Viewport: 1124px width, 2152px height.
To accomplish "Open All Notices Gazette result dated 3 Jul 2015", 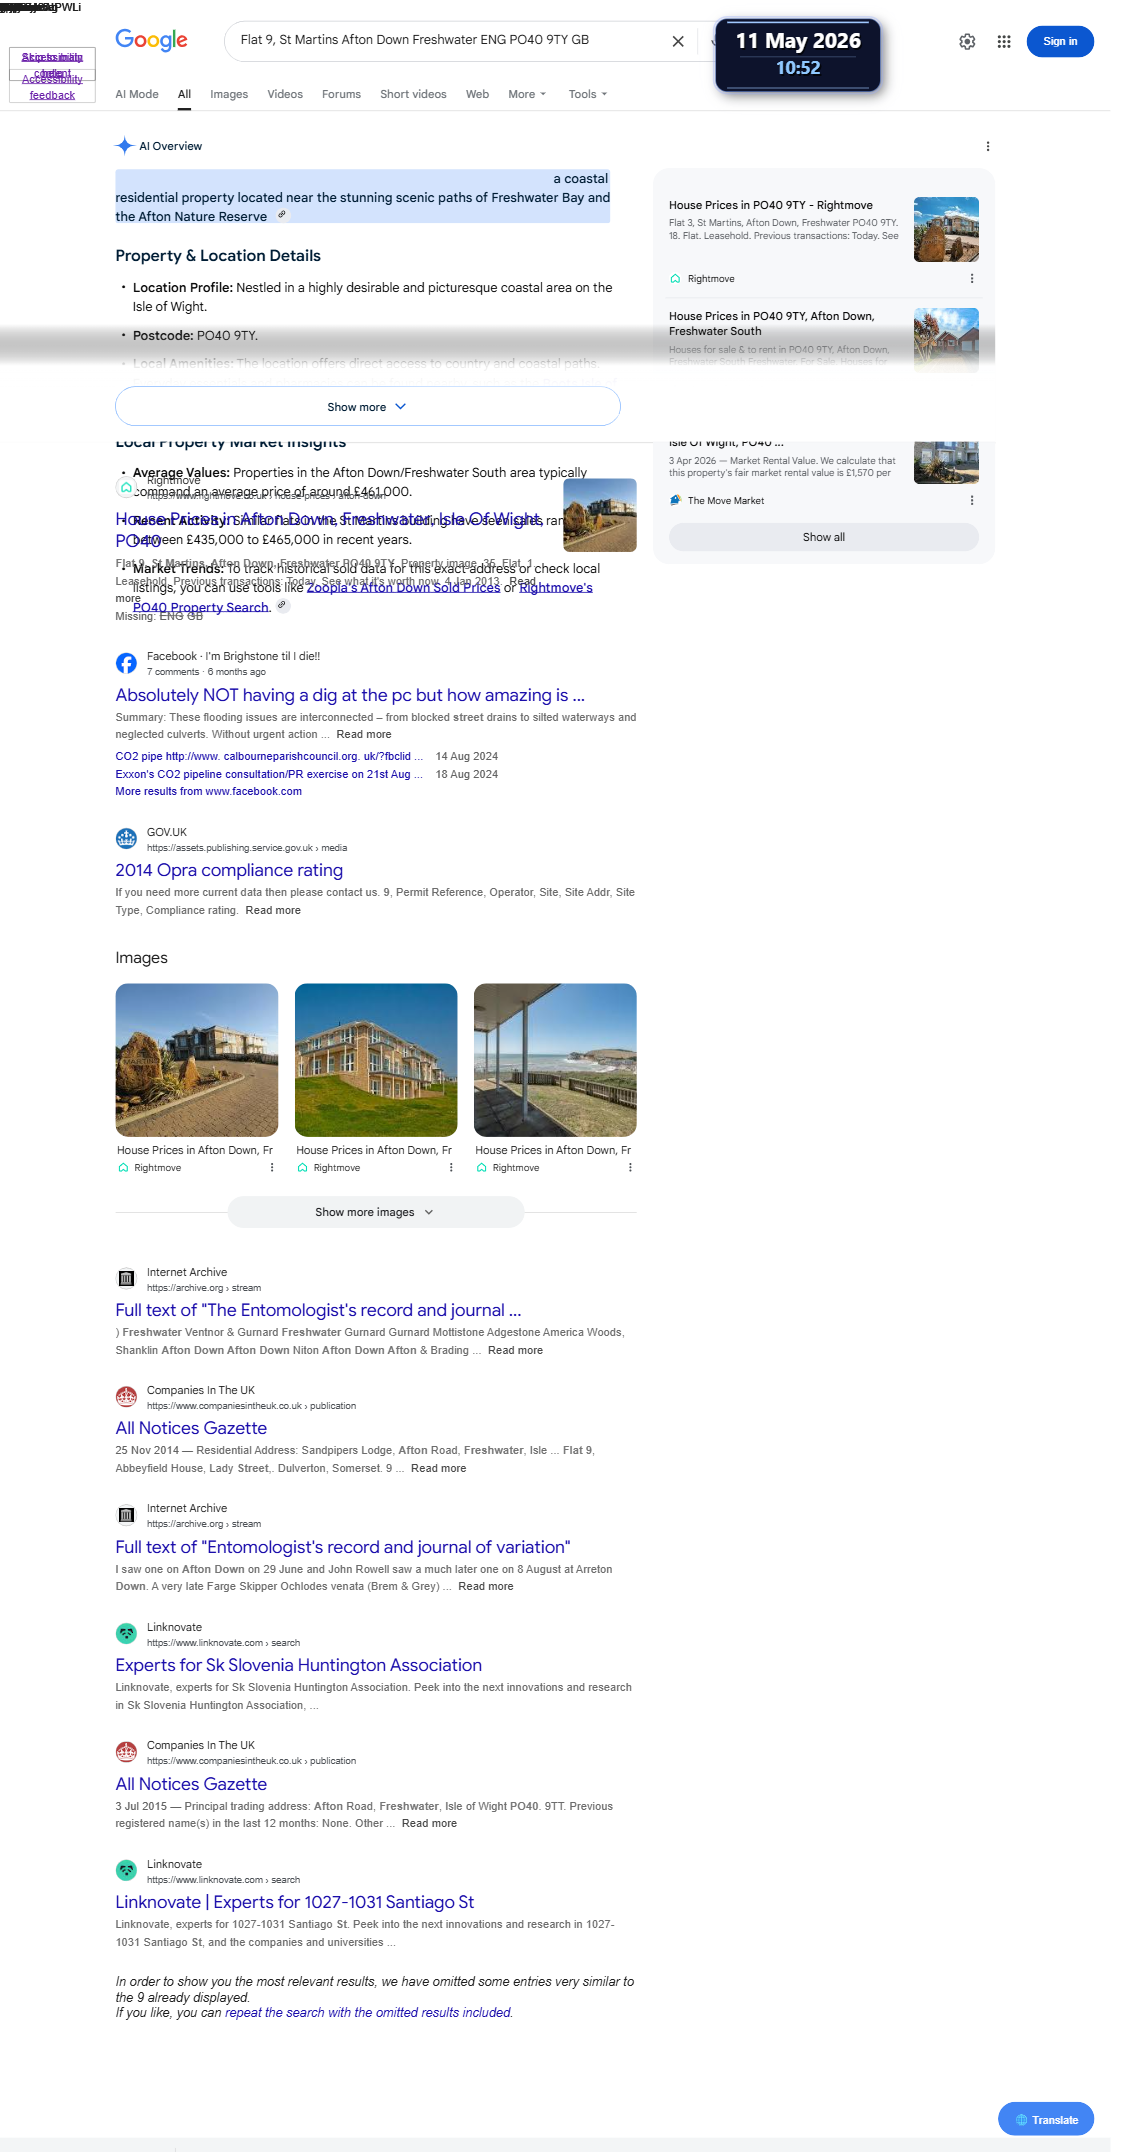I will point(191,1784).
